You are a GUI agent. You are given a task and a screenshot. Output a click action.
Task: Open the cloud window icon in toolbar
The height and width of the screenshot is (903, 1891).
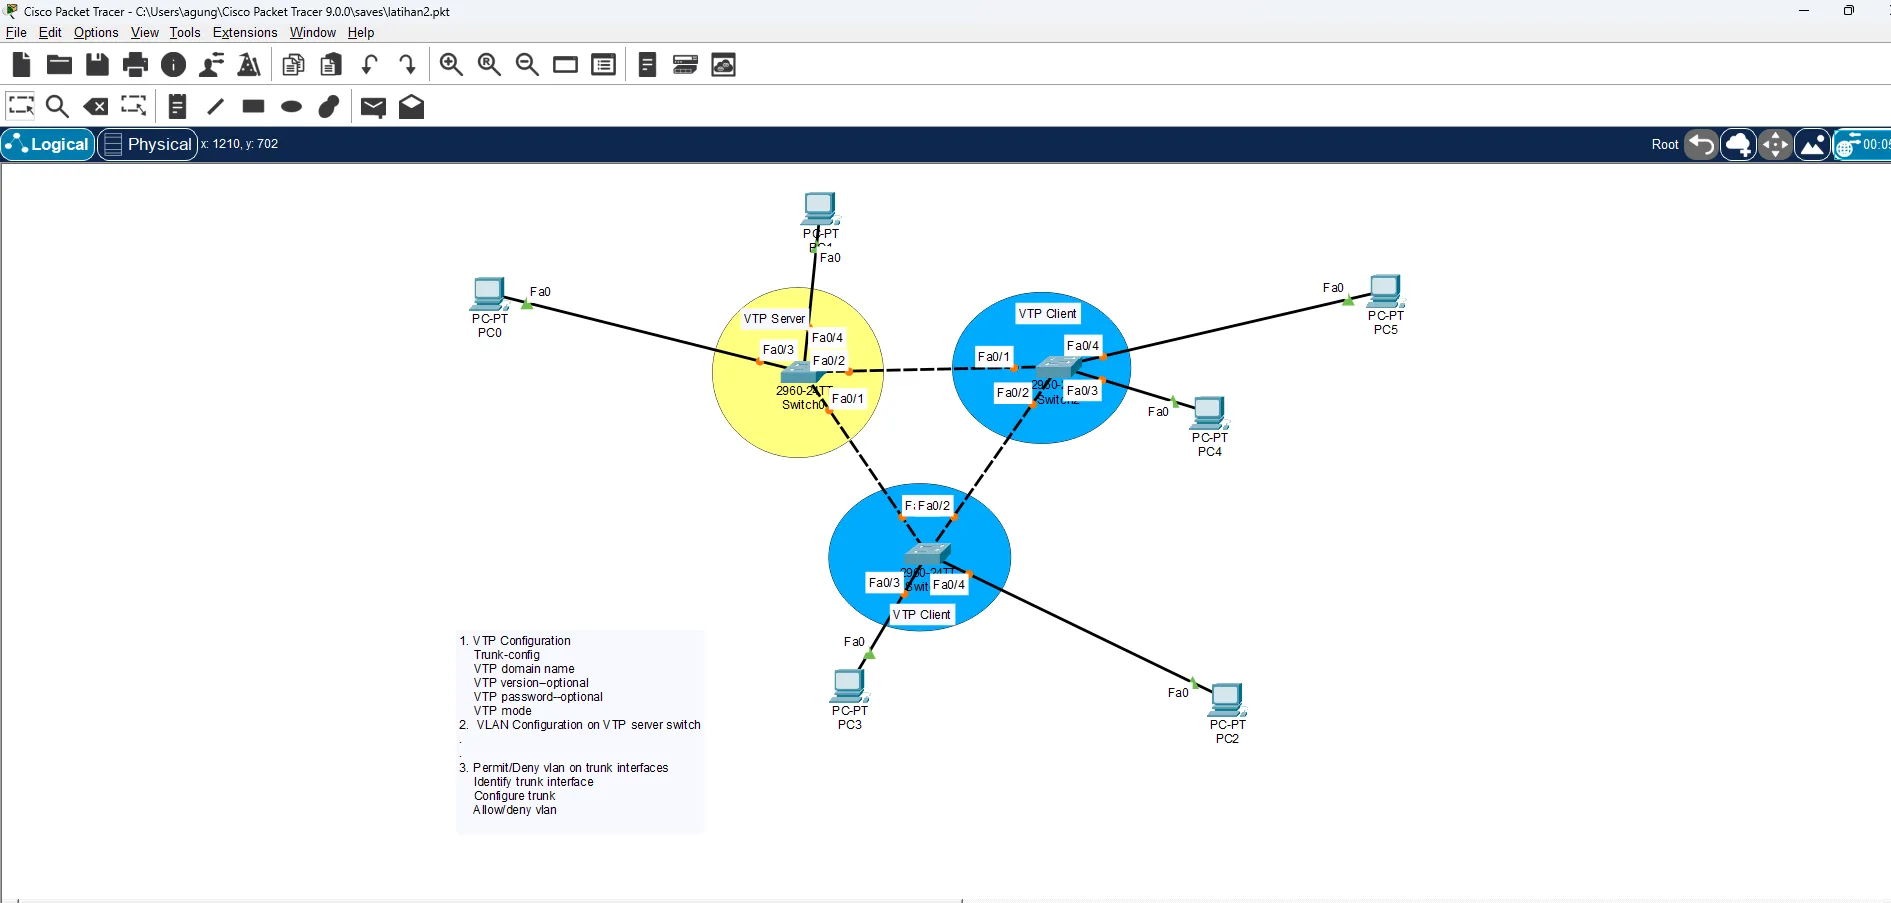pyautogui.click(x=723, y=65)
